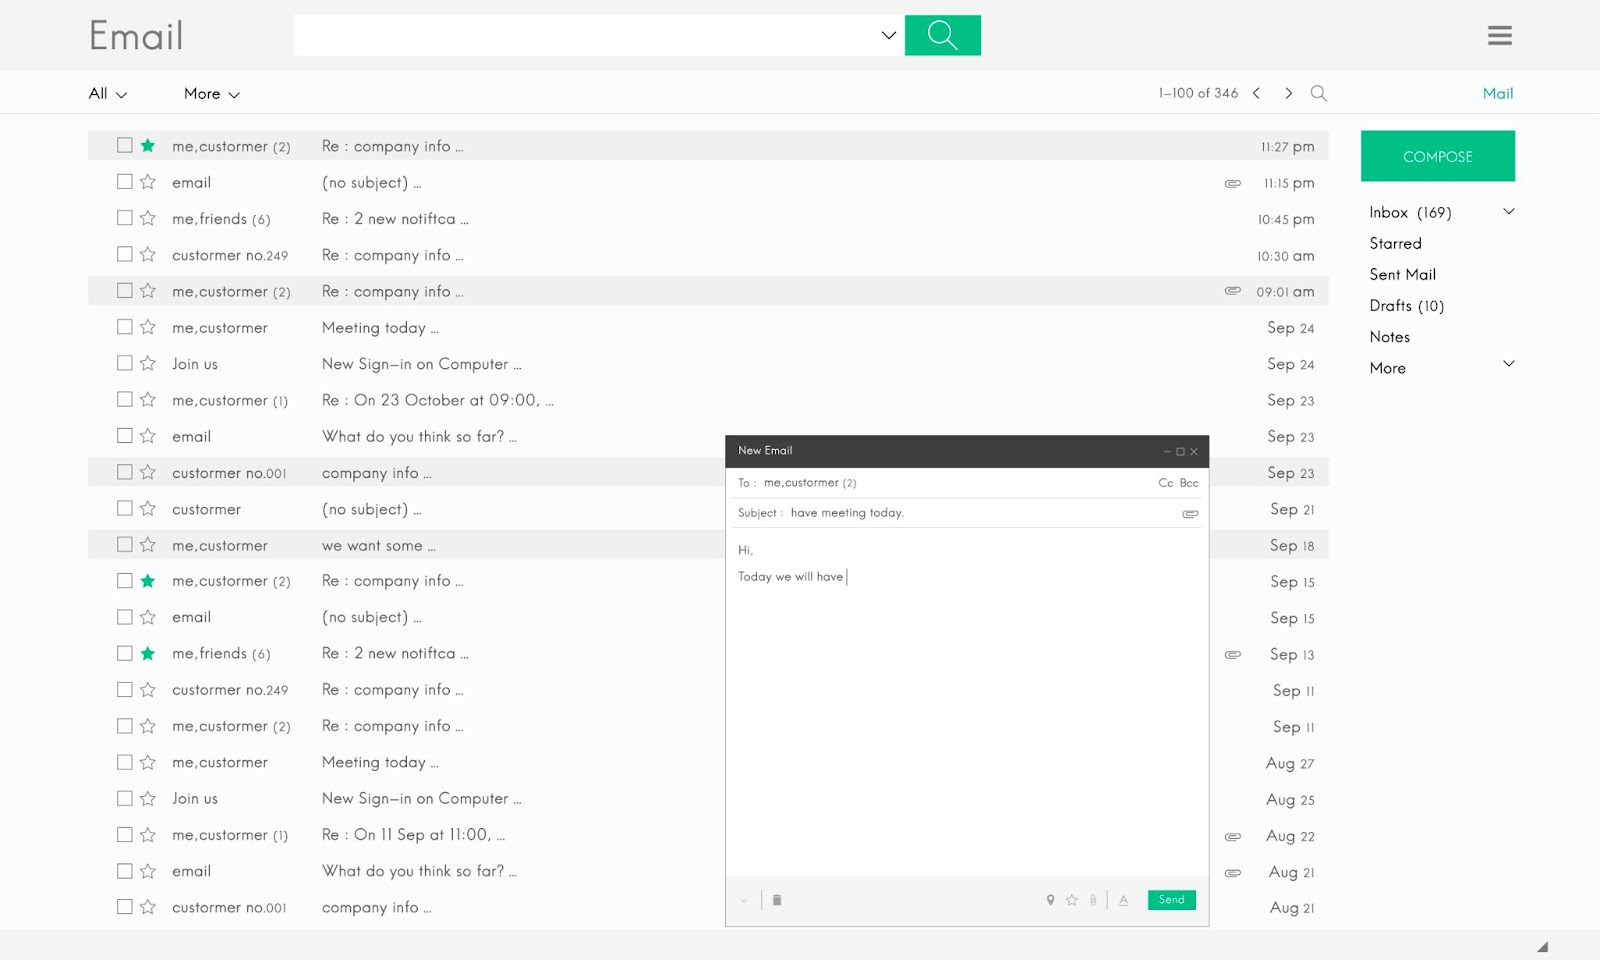
Task: Attach a file with the paperclip icon
Action: 1092,899
